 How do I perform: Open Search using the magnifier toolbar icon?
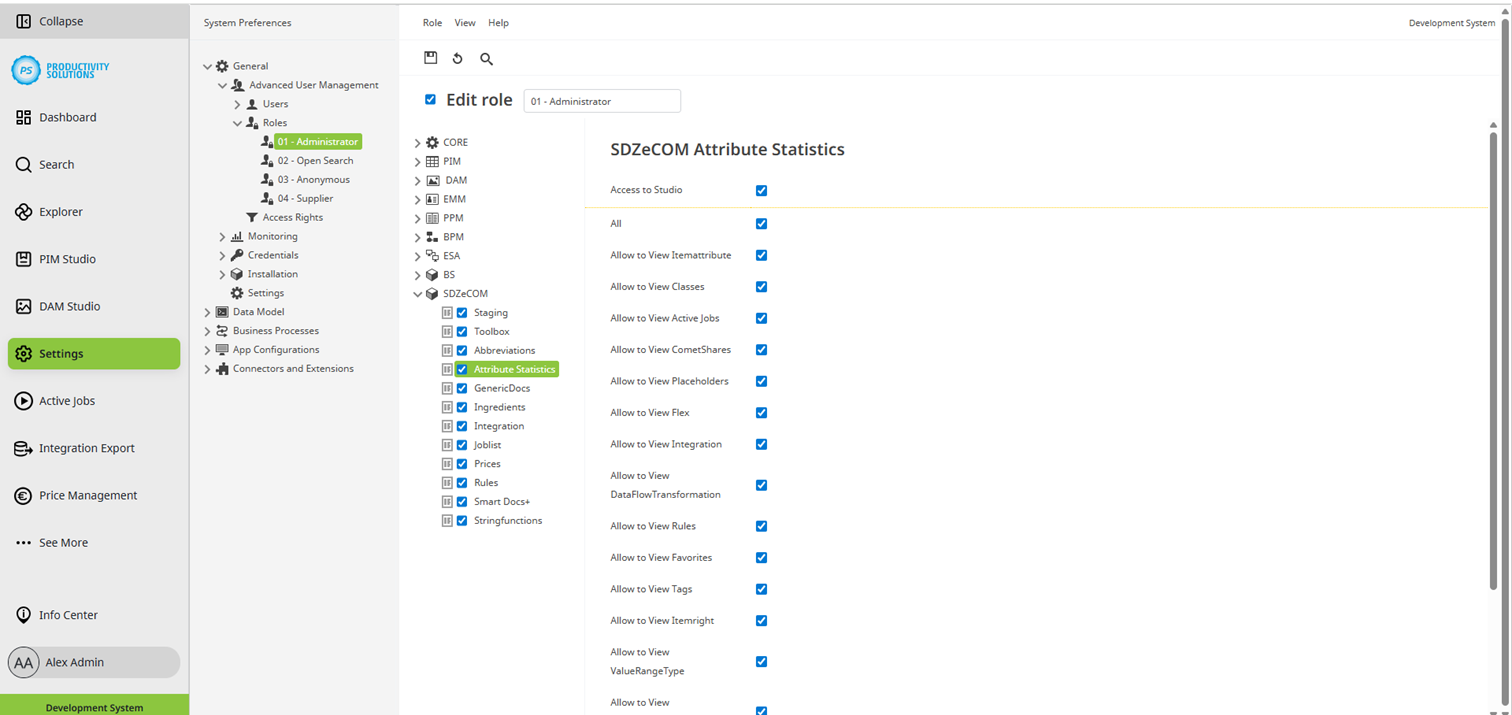coord(486,59)
